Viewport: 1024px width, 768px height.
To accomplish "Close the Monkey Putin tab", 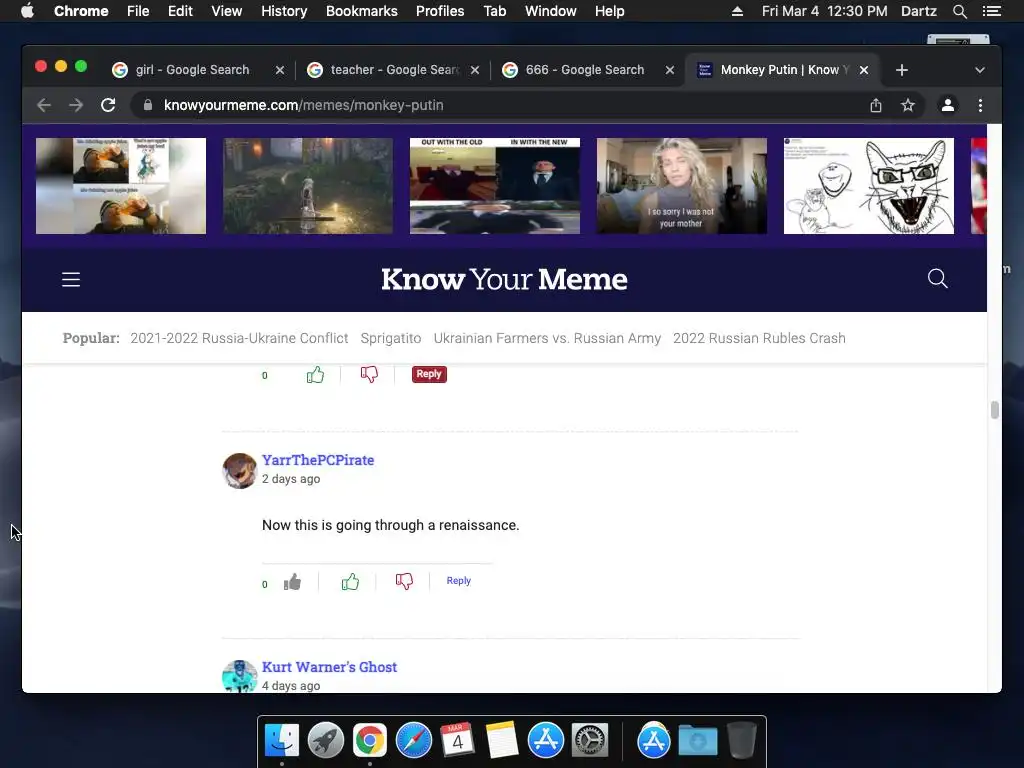I will pos(863,70).
